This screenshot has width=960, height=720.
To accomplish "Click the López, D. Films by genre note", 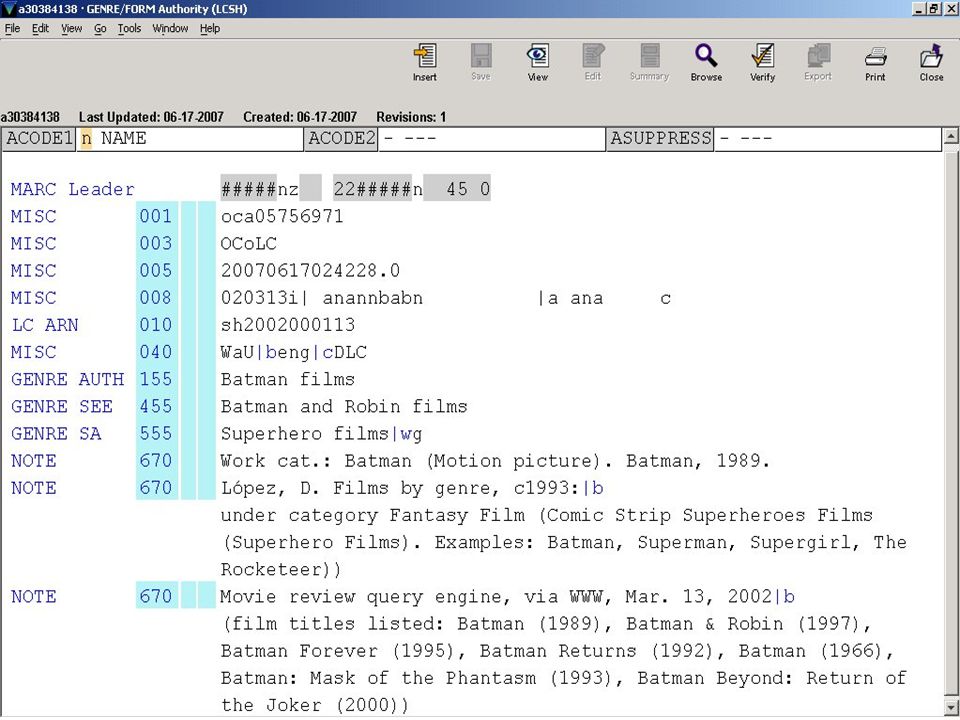I will coord(563,528).
